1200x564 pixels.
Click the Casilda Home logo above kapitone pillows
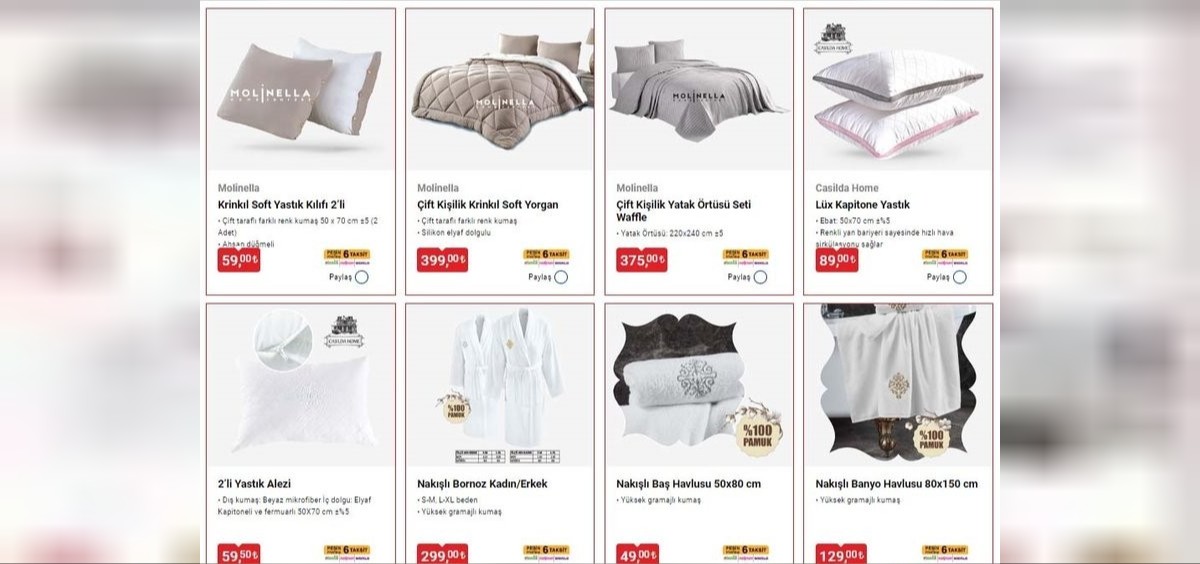[833, 39]
